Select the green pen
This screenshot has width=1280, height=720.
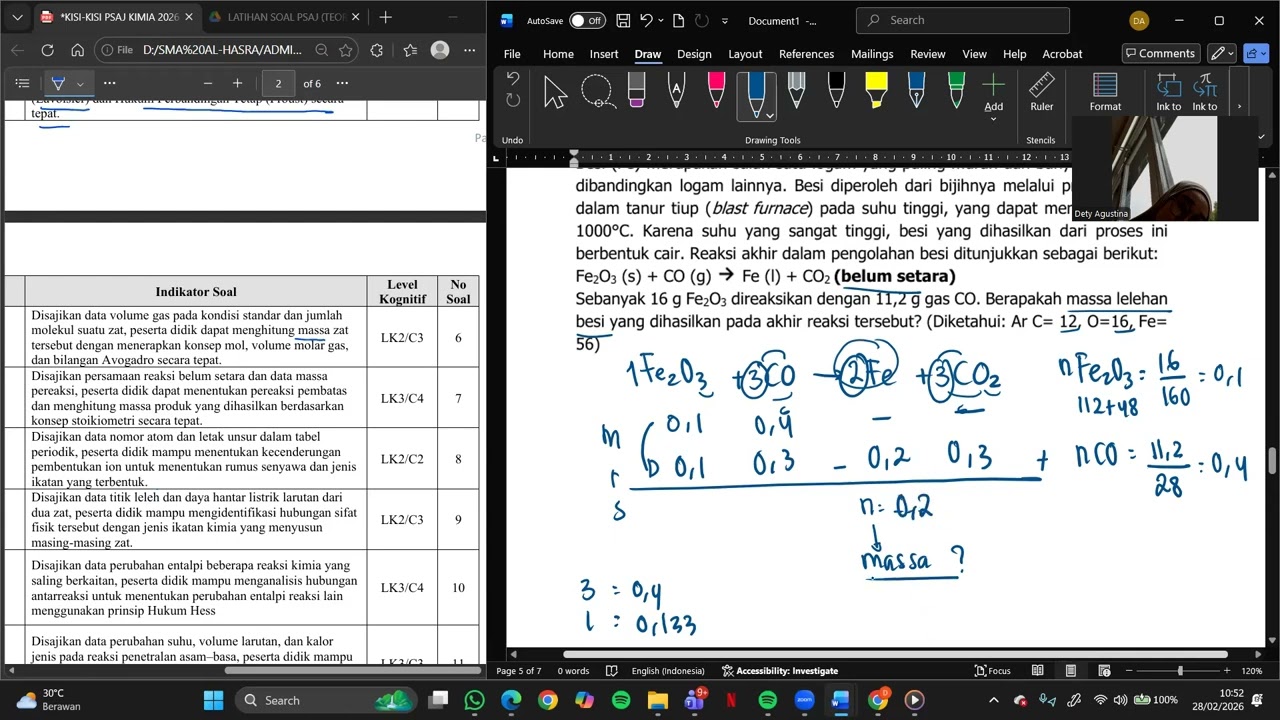(x=957, y=92)
